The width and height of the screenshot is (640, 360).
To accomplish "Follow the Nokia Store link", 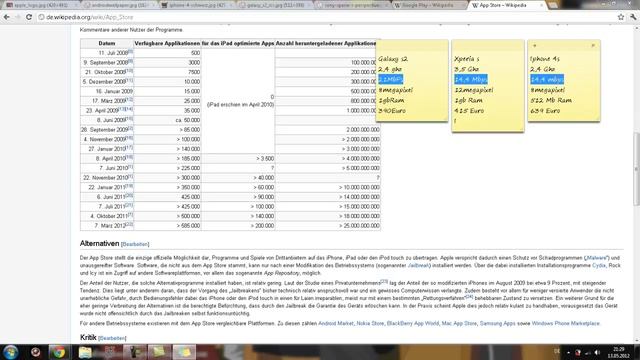I will pyautogui.click(x=370, y=323).
